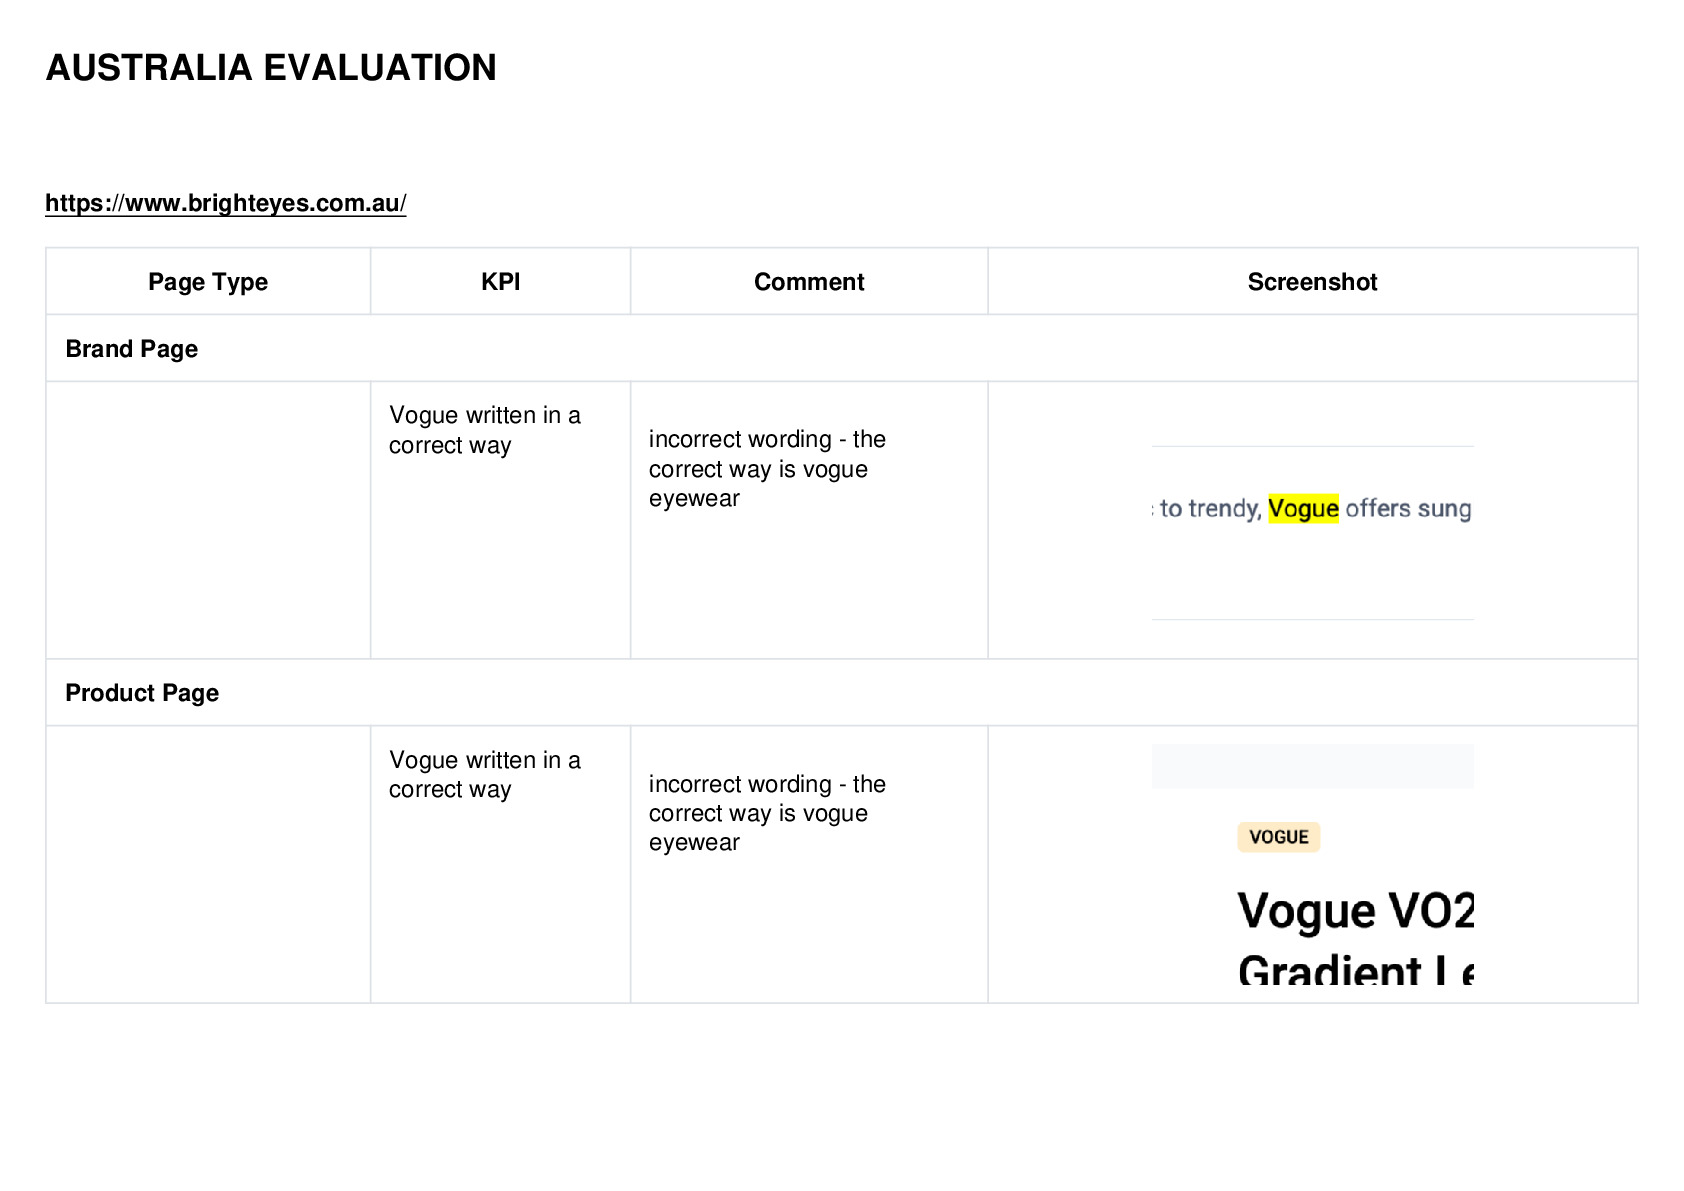Viewport: 1684px width, 1191px height.
Task: Select the Product Page section row
Action: tap(842, 693)
